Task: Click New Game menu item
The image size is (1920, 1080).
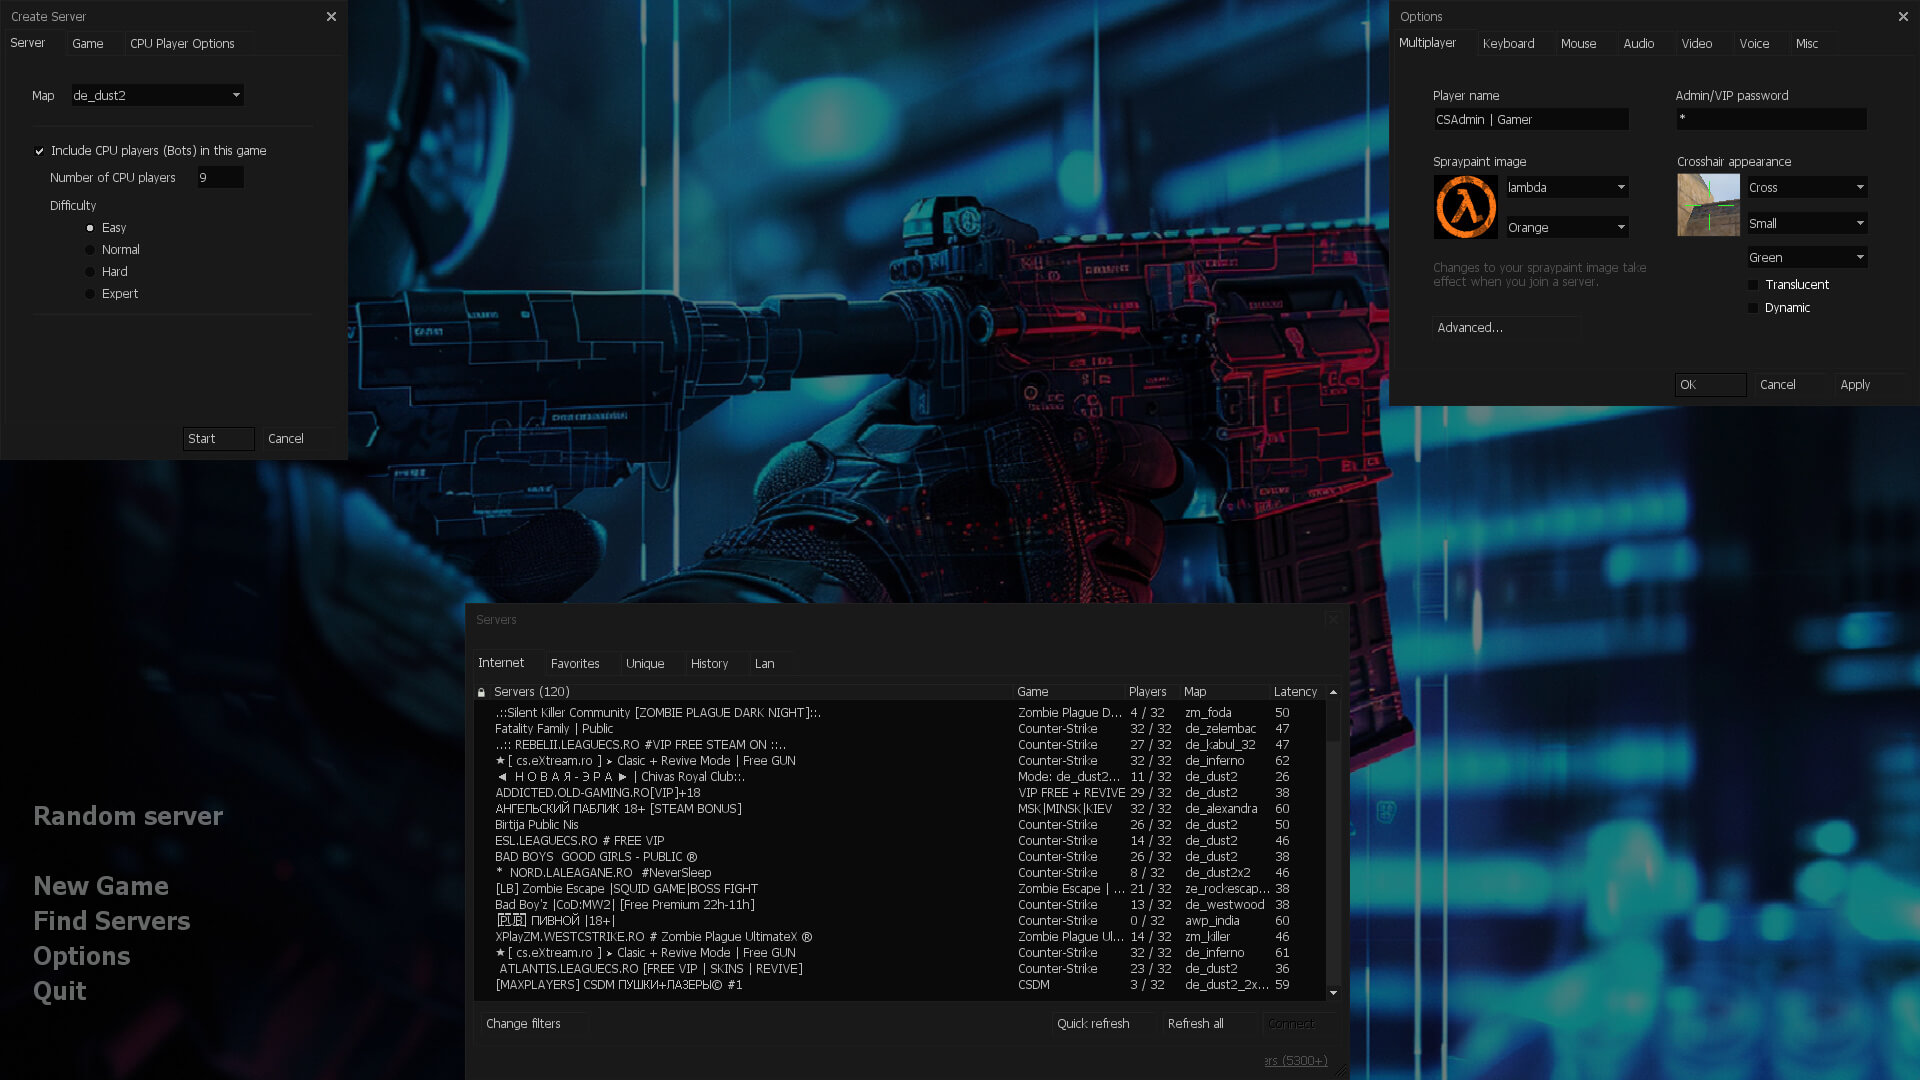Action: click(x=101, y=886)
